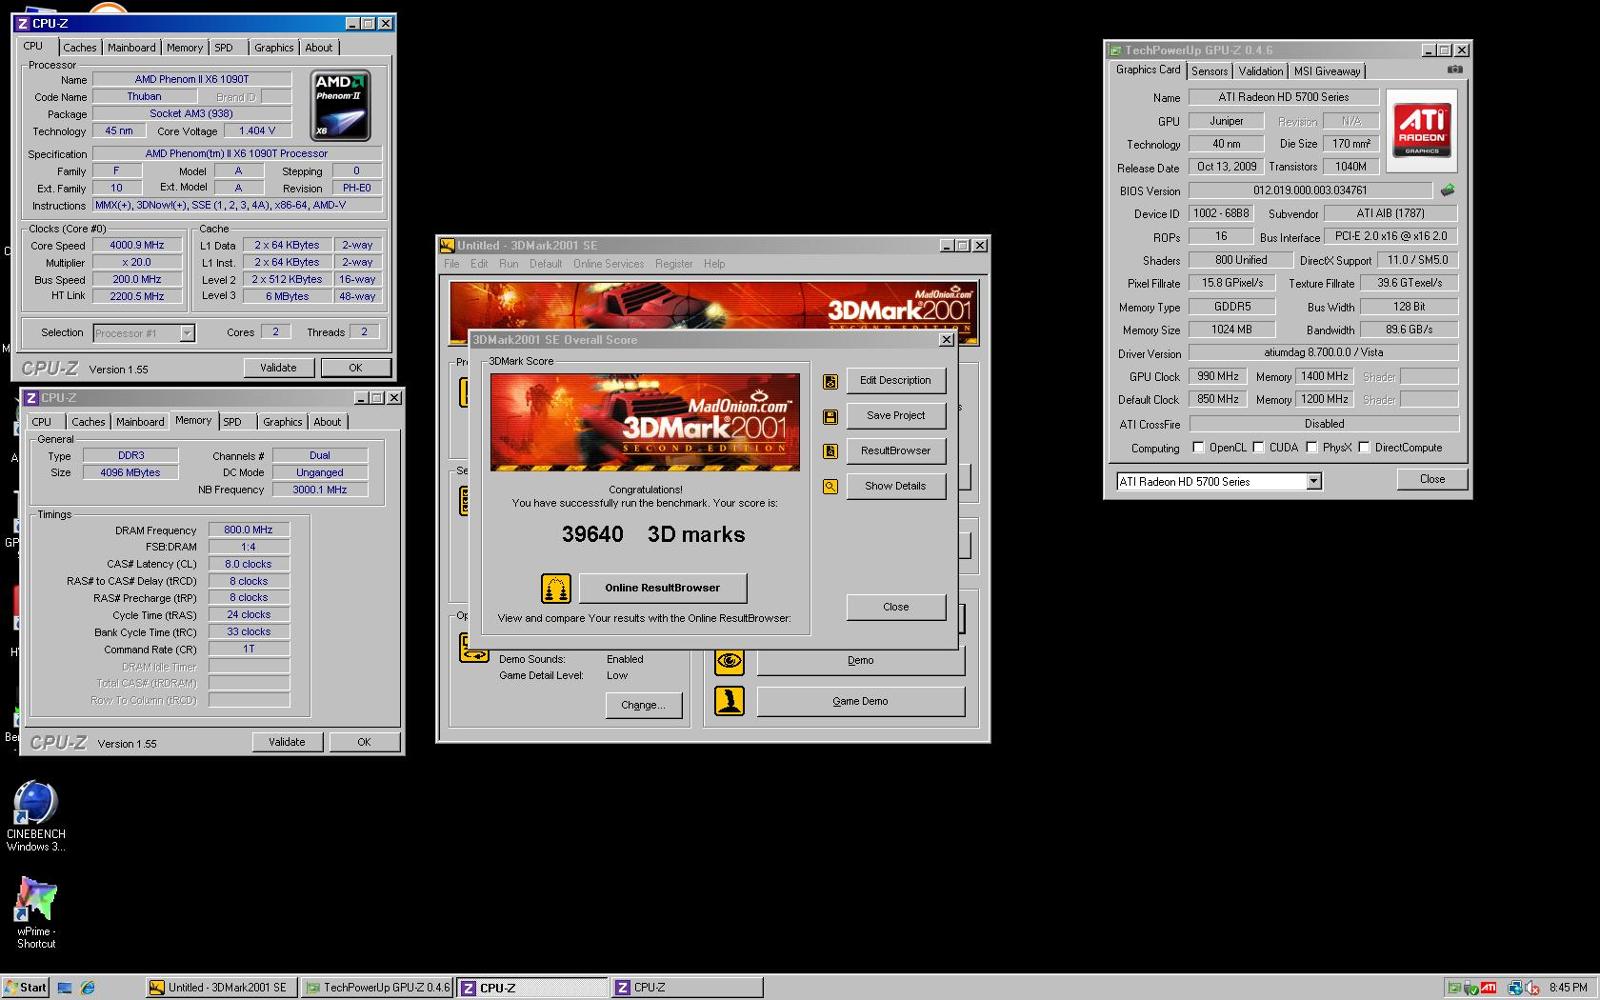1600x1000 pixels.
Task: Click the Save Project floppy disk icon
Action: tap(830, 416)
